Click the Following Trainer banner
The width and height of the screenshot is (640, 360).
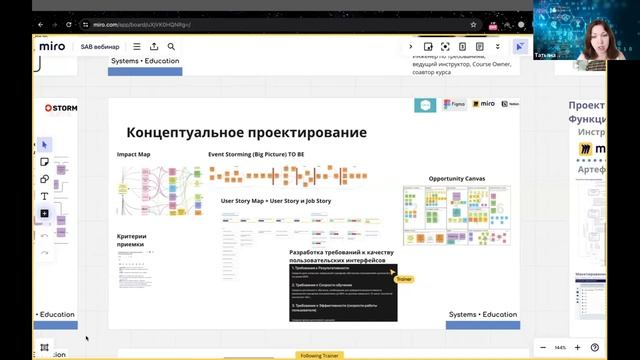click(319, 356)
